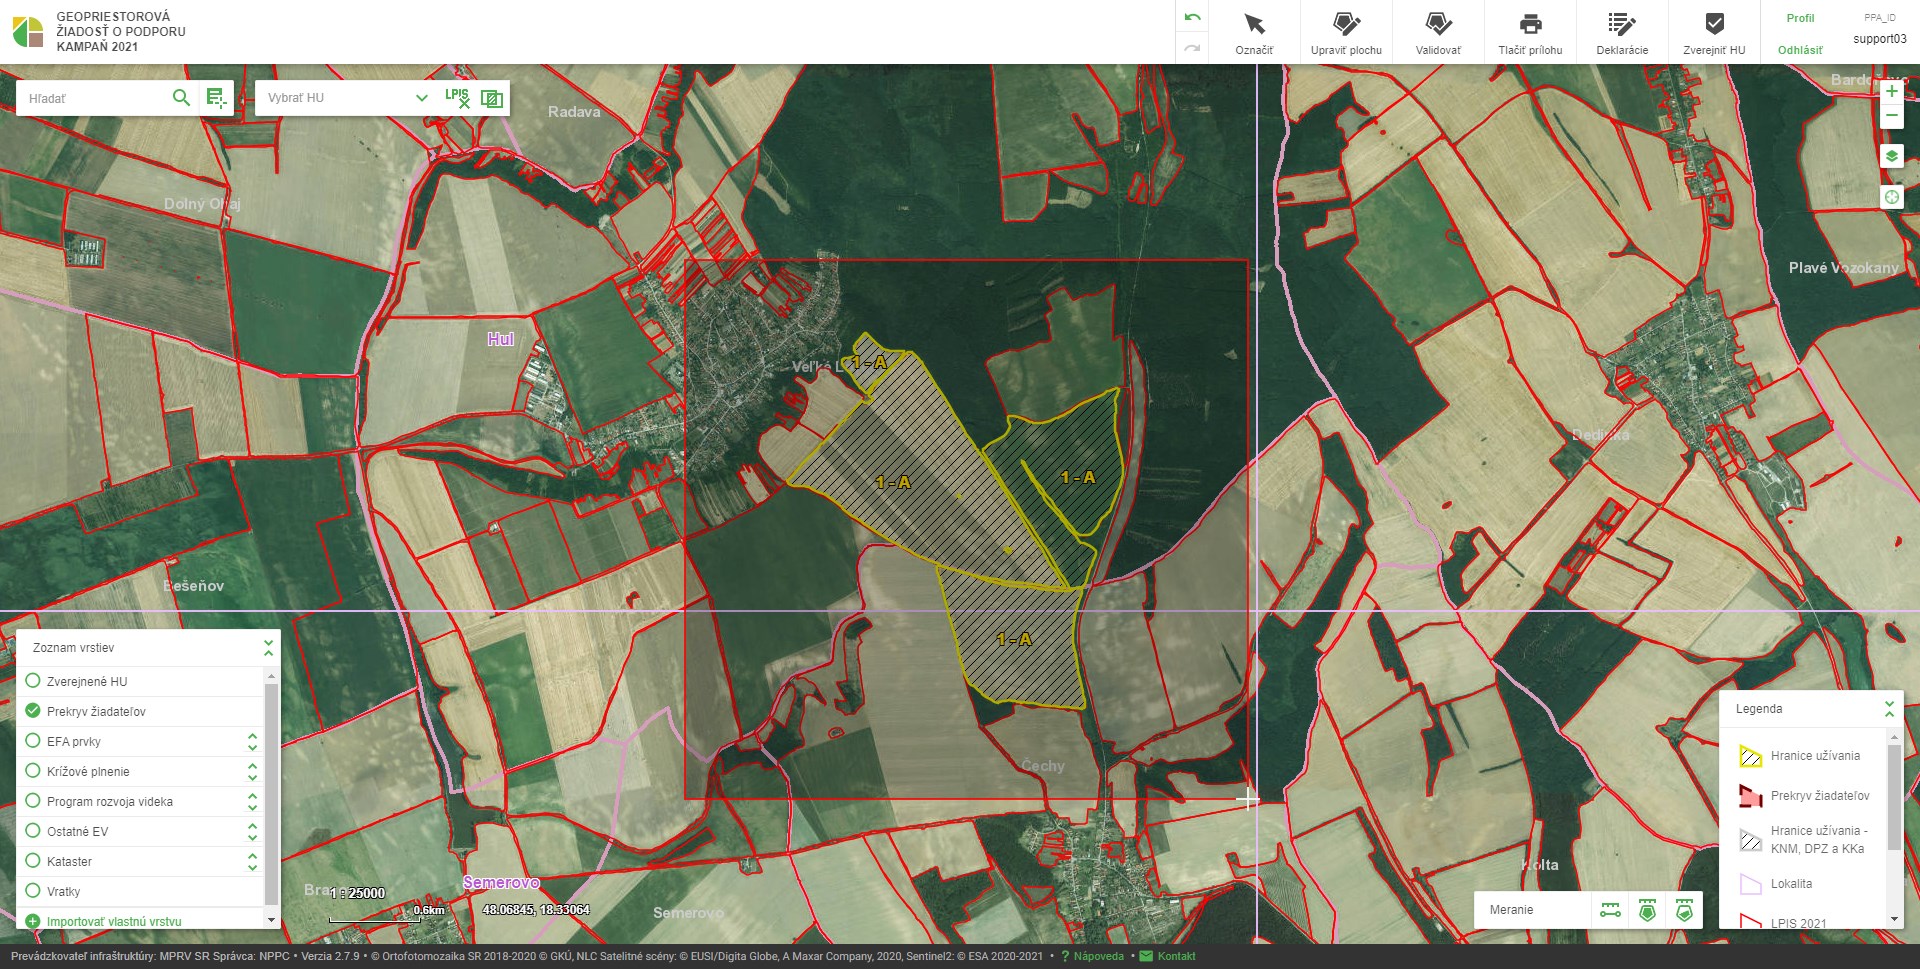Zoom out the map with minus button

1891,116
